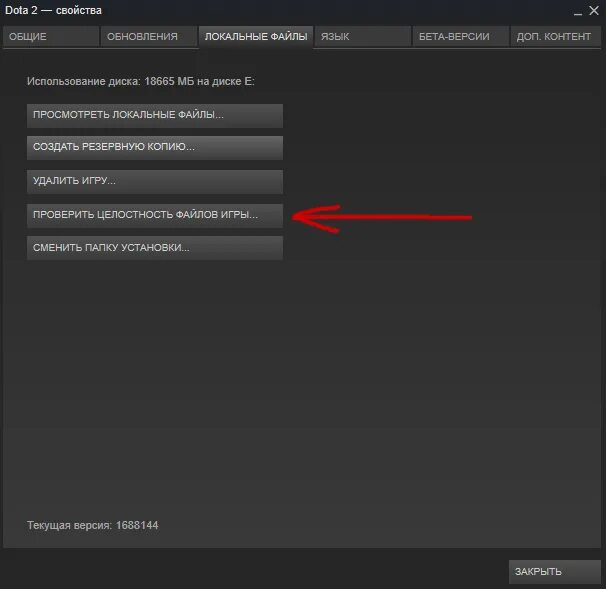This screenshot has height=589, width=606.
Task: Click СОЗДАТЬ РЕЗЕРВНУЮ КОПИЮ button
Action: 155,147
